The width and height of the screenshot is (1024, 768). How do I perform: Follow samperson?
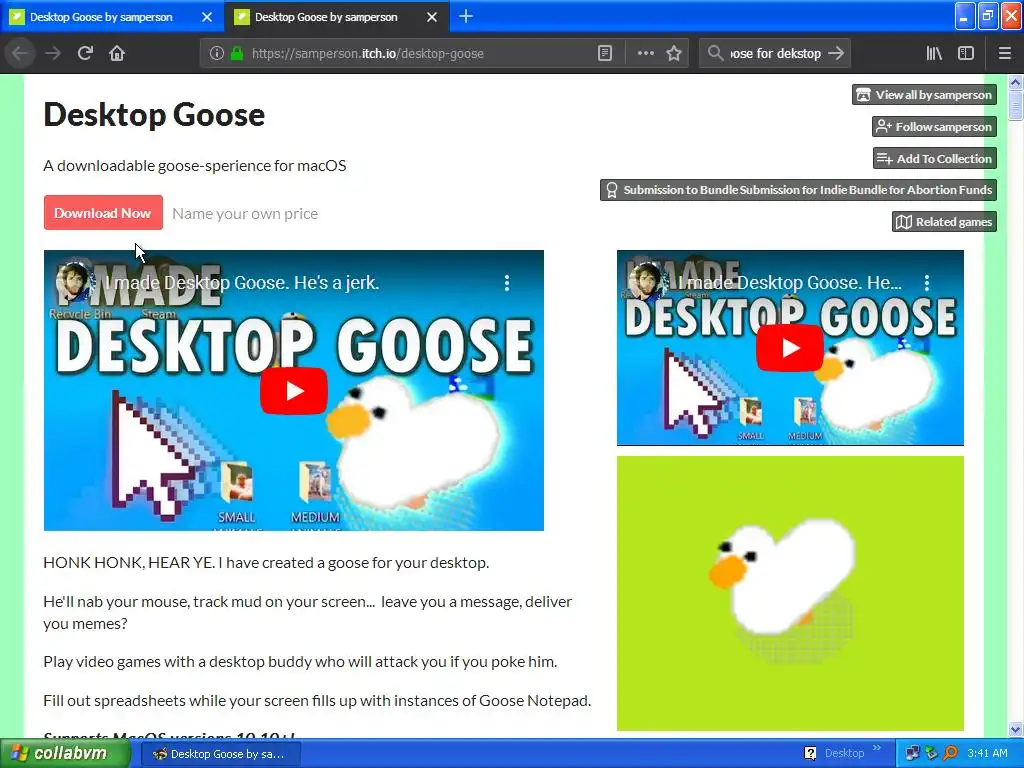(934, 127)
